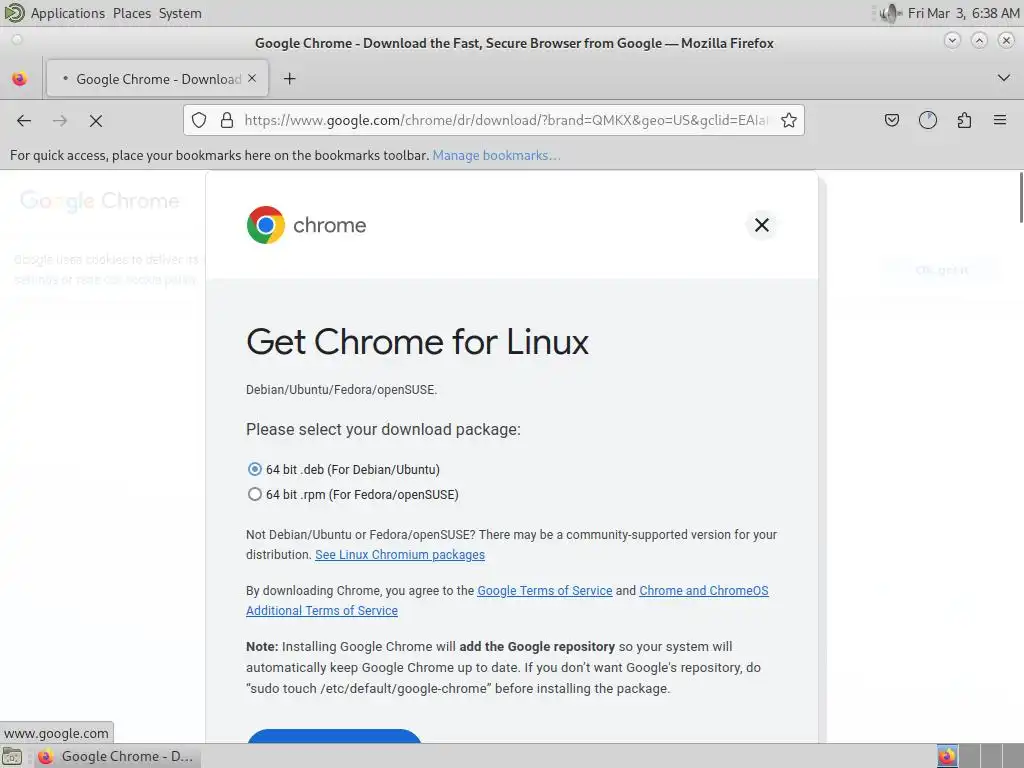Image resolution: width=1024 pixels, height=768 pixels.
Task: Click "Please select your download package:" text
Action: click(x=383, y=429)
